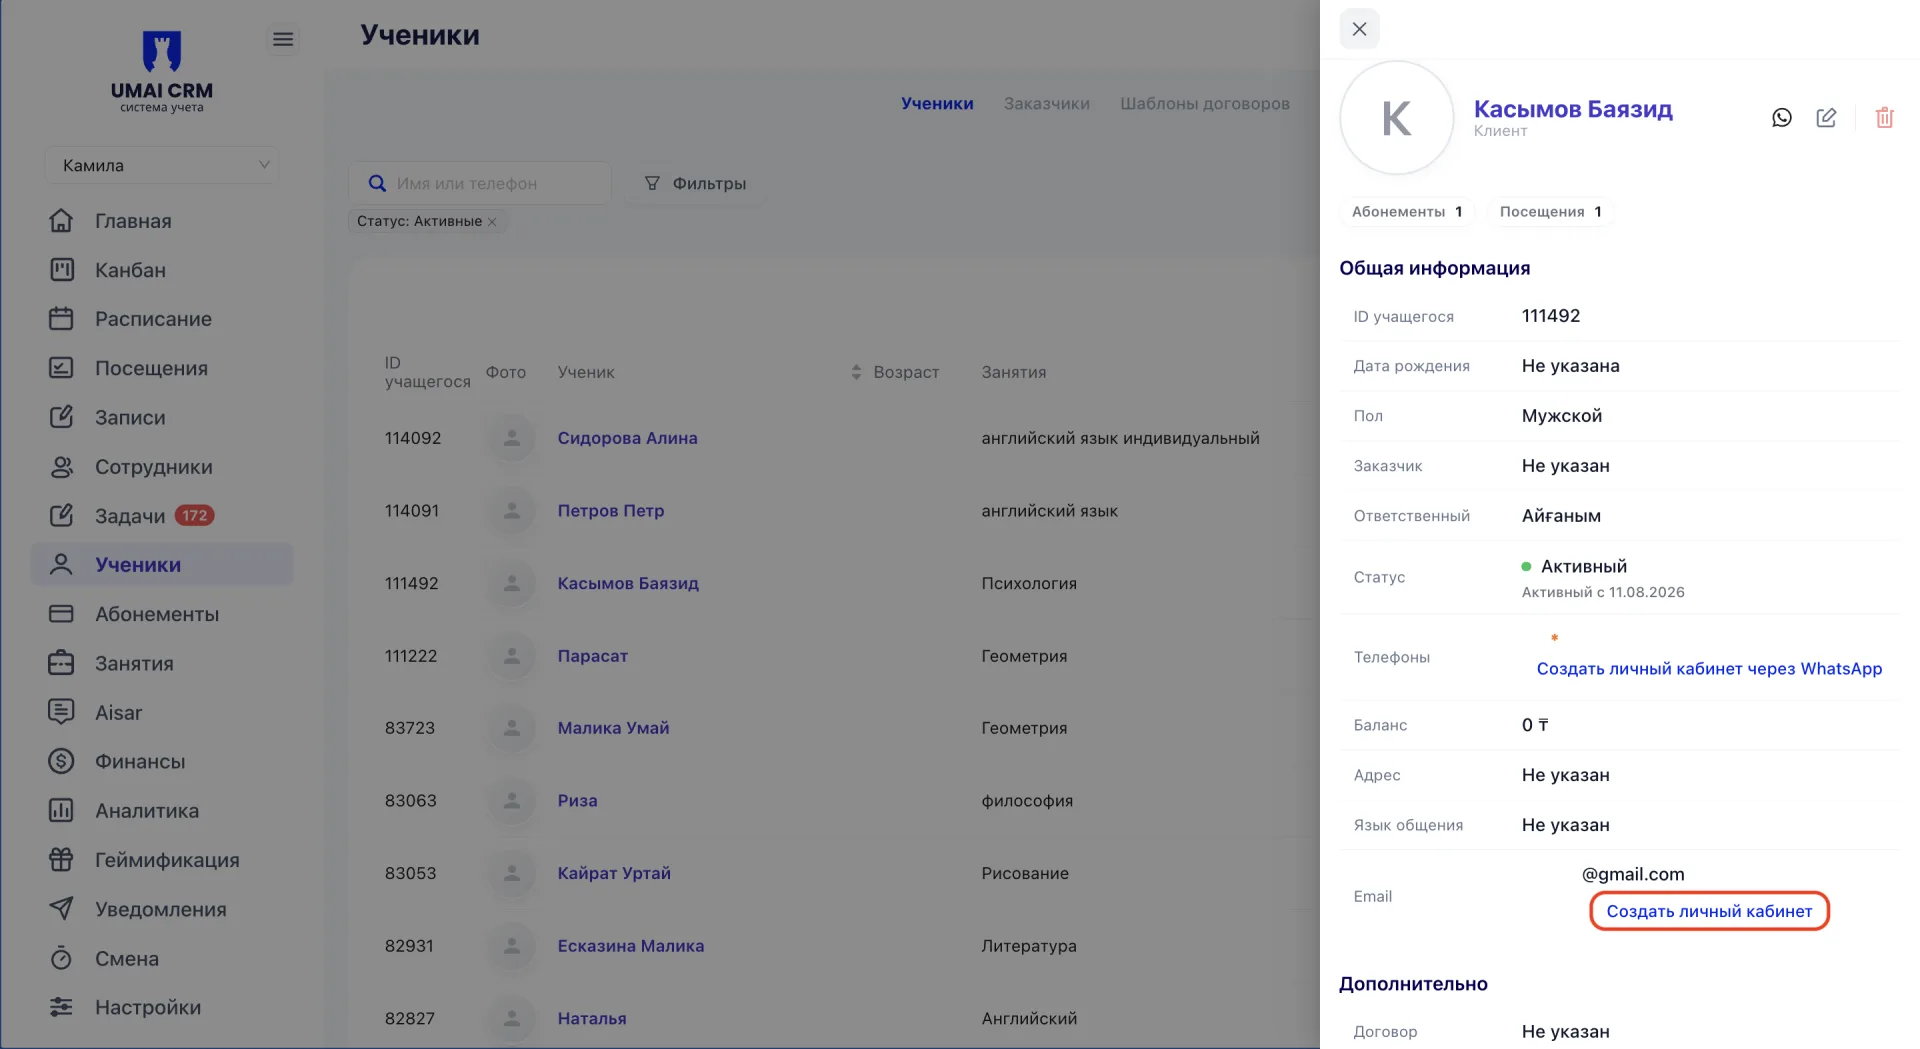Click the Рисование lesson cell
This screenshot has height=1049, width=1920.
(x=1025, y=873)
